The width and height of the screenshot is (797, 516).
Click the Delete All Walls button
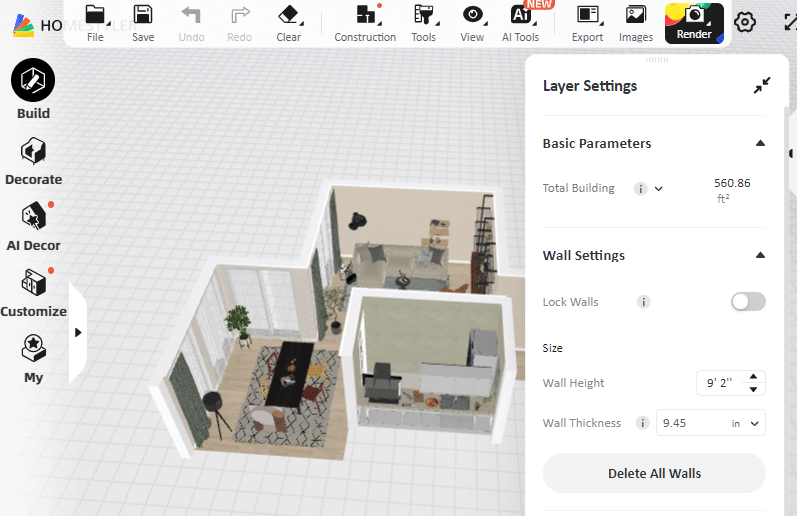(654, 473)
